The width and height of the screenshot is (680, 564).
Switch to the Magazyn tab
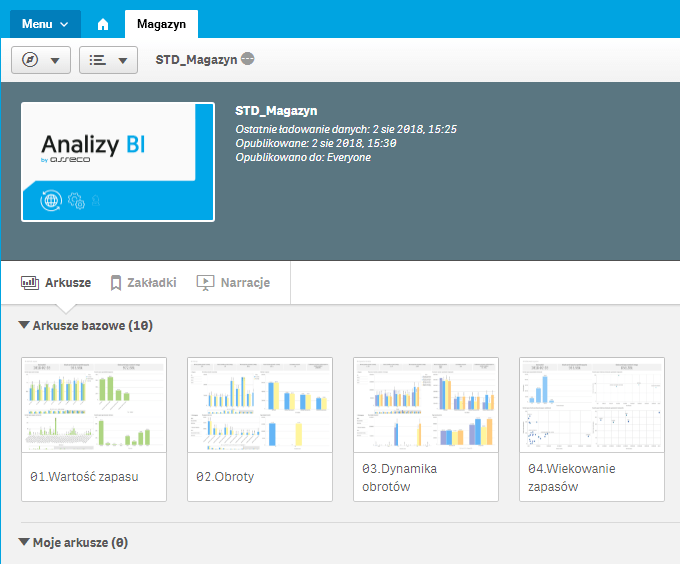[x=161, y=24]
